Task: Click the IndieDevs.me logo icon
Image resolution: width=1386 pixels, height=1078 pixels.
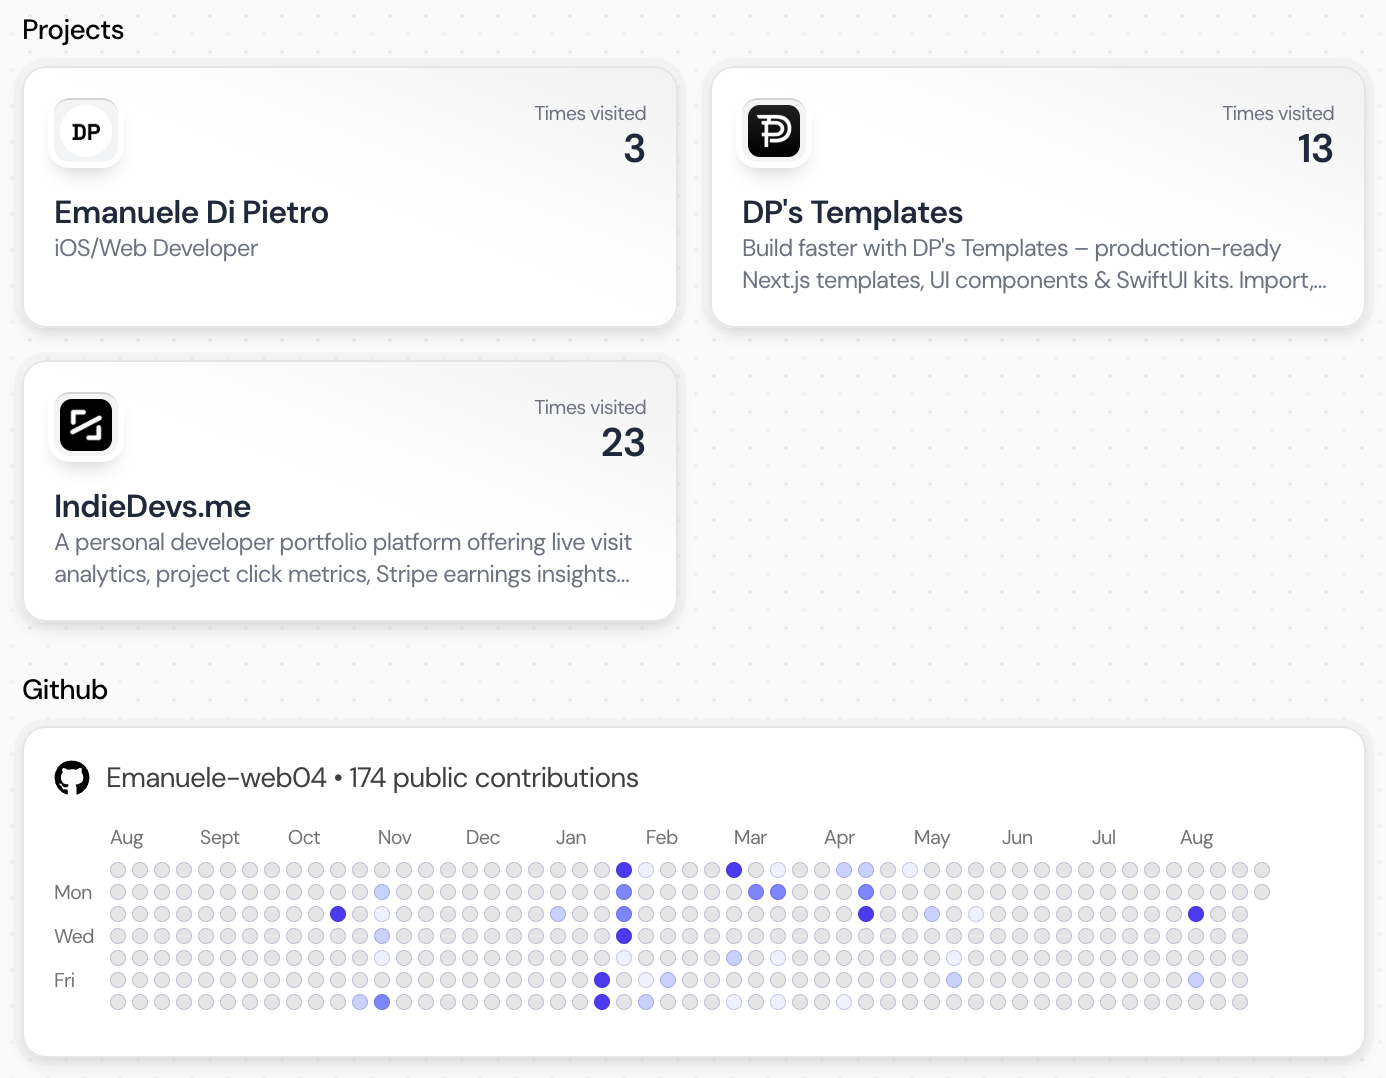Action: click(x=86, y=425)
